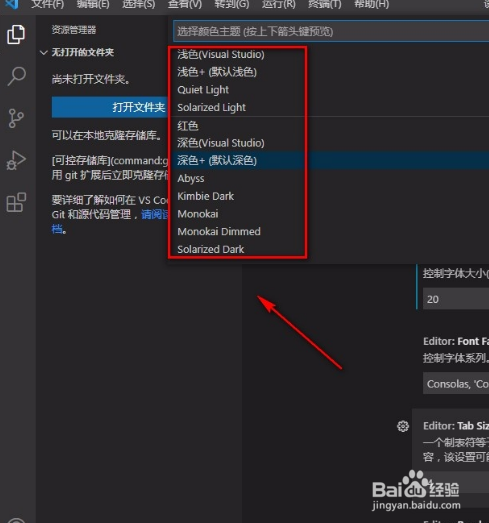
Task: Choose the Solarized Dark theme
Action: point(210,249)
